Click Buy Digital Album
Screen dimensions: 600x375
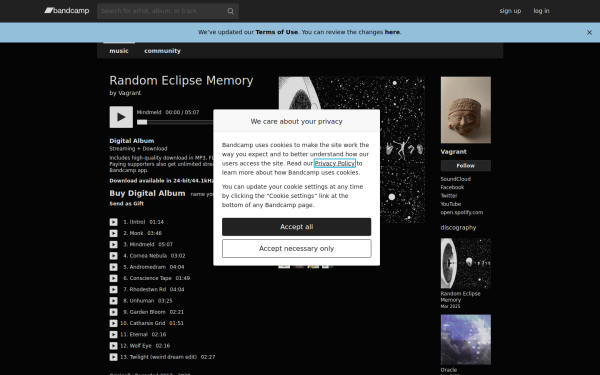147,193
